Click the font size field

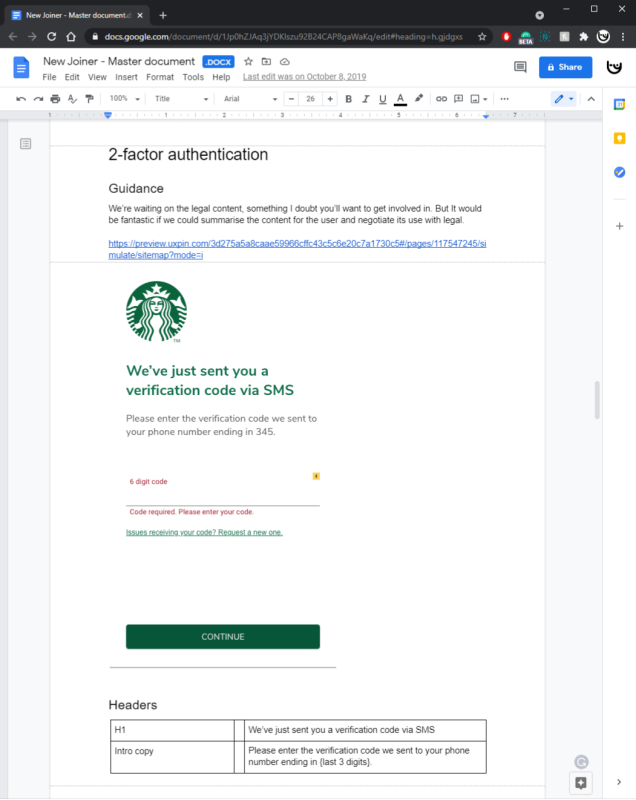pyautogui.click(x=311, y=99)
